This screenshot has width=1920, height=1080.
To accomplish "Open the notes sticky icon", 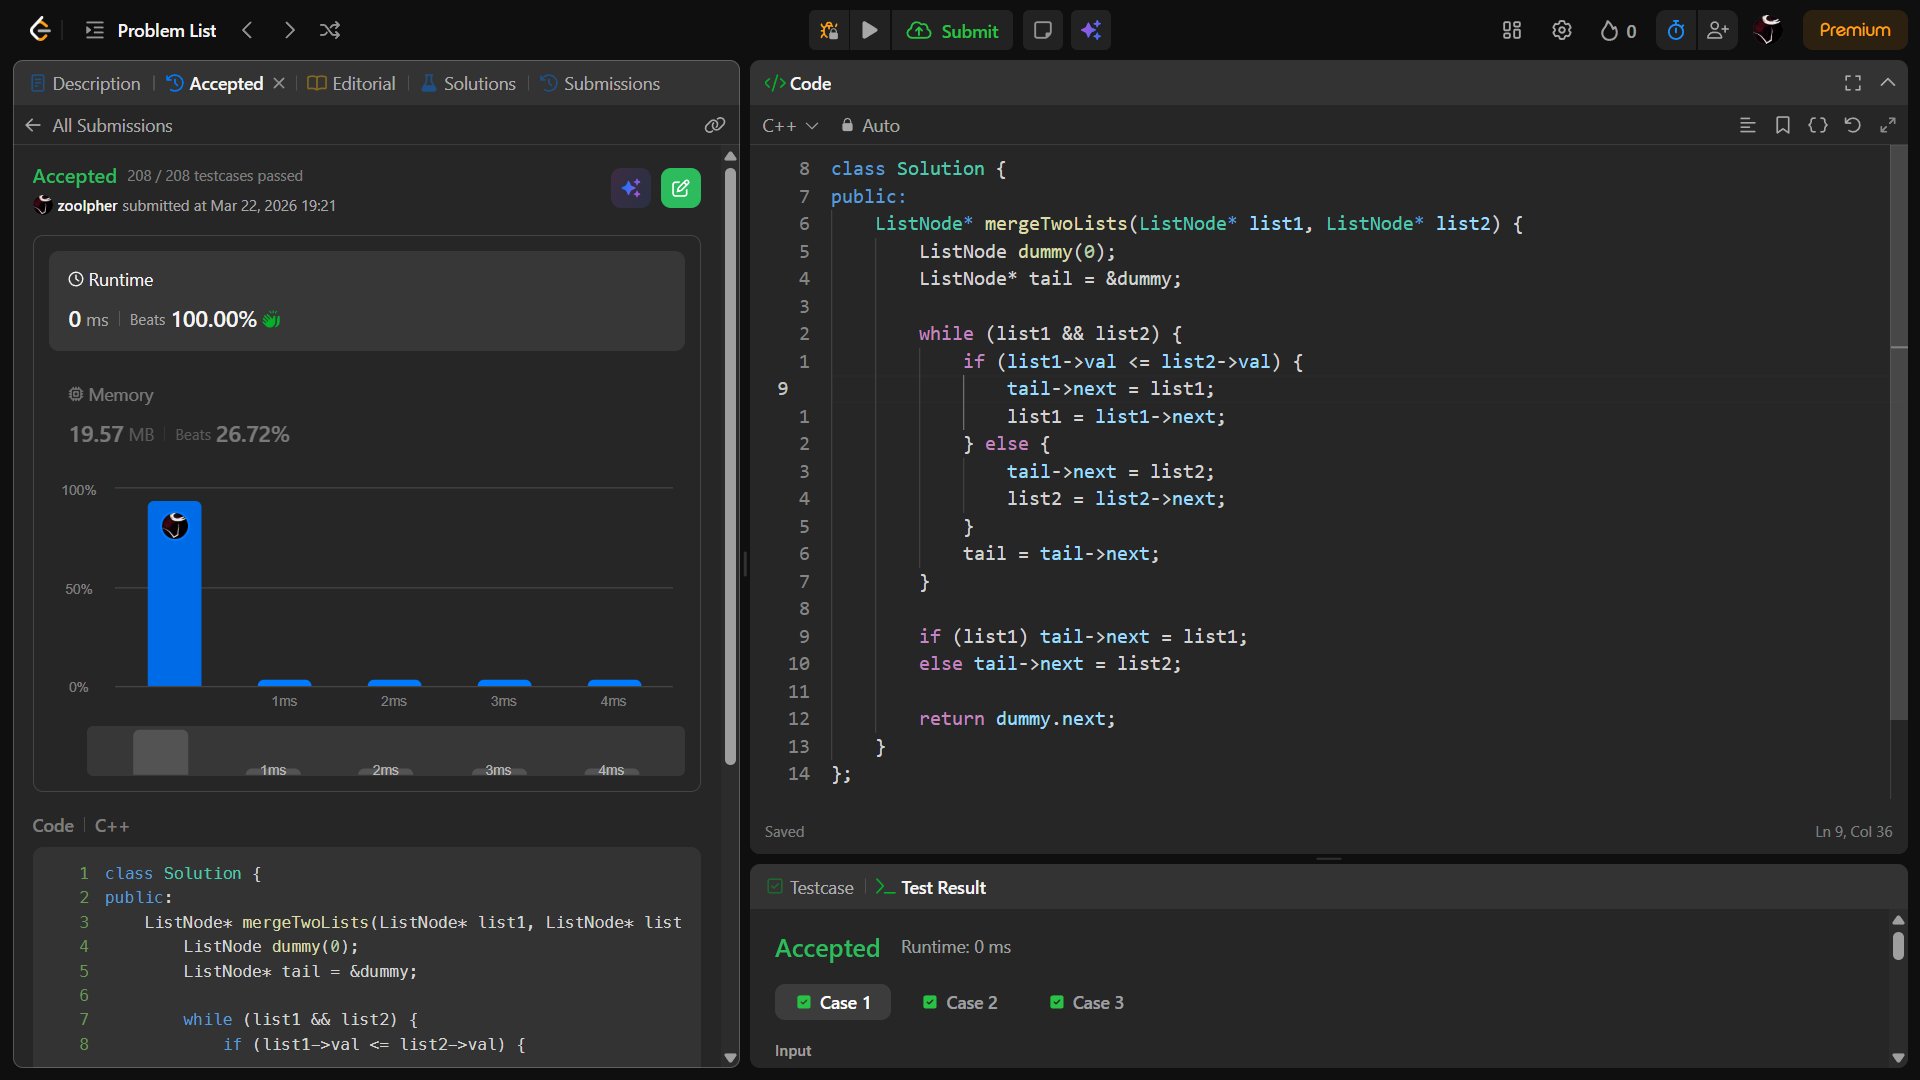I will coord(1042,30).
